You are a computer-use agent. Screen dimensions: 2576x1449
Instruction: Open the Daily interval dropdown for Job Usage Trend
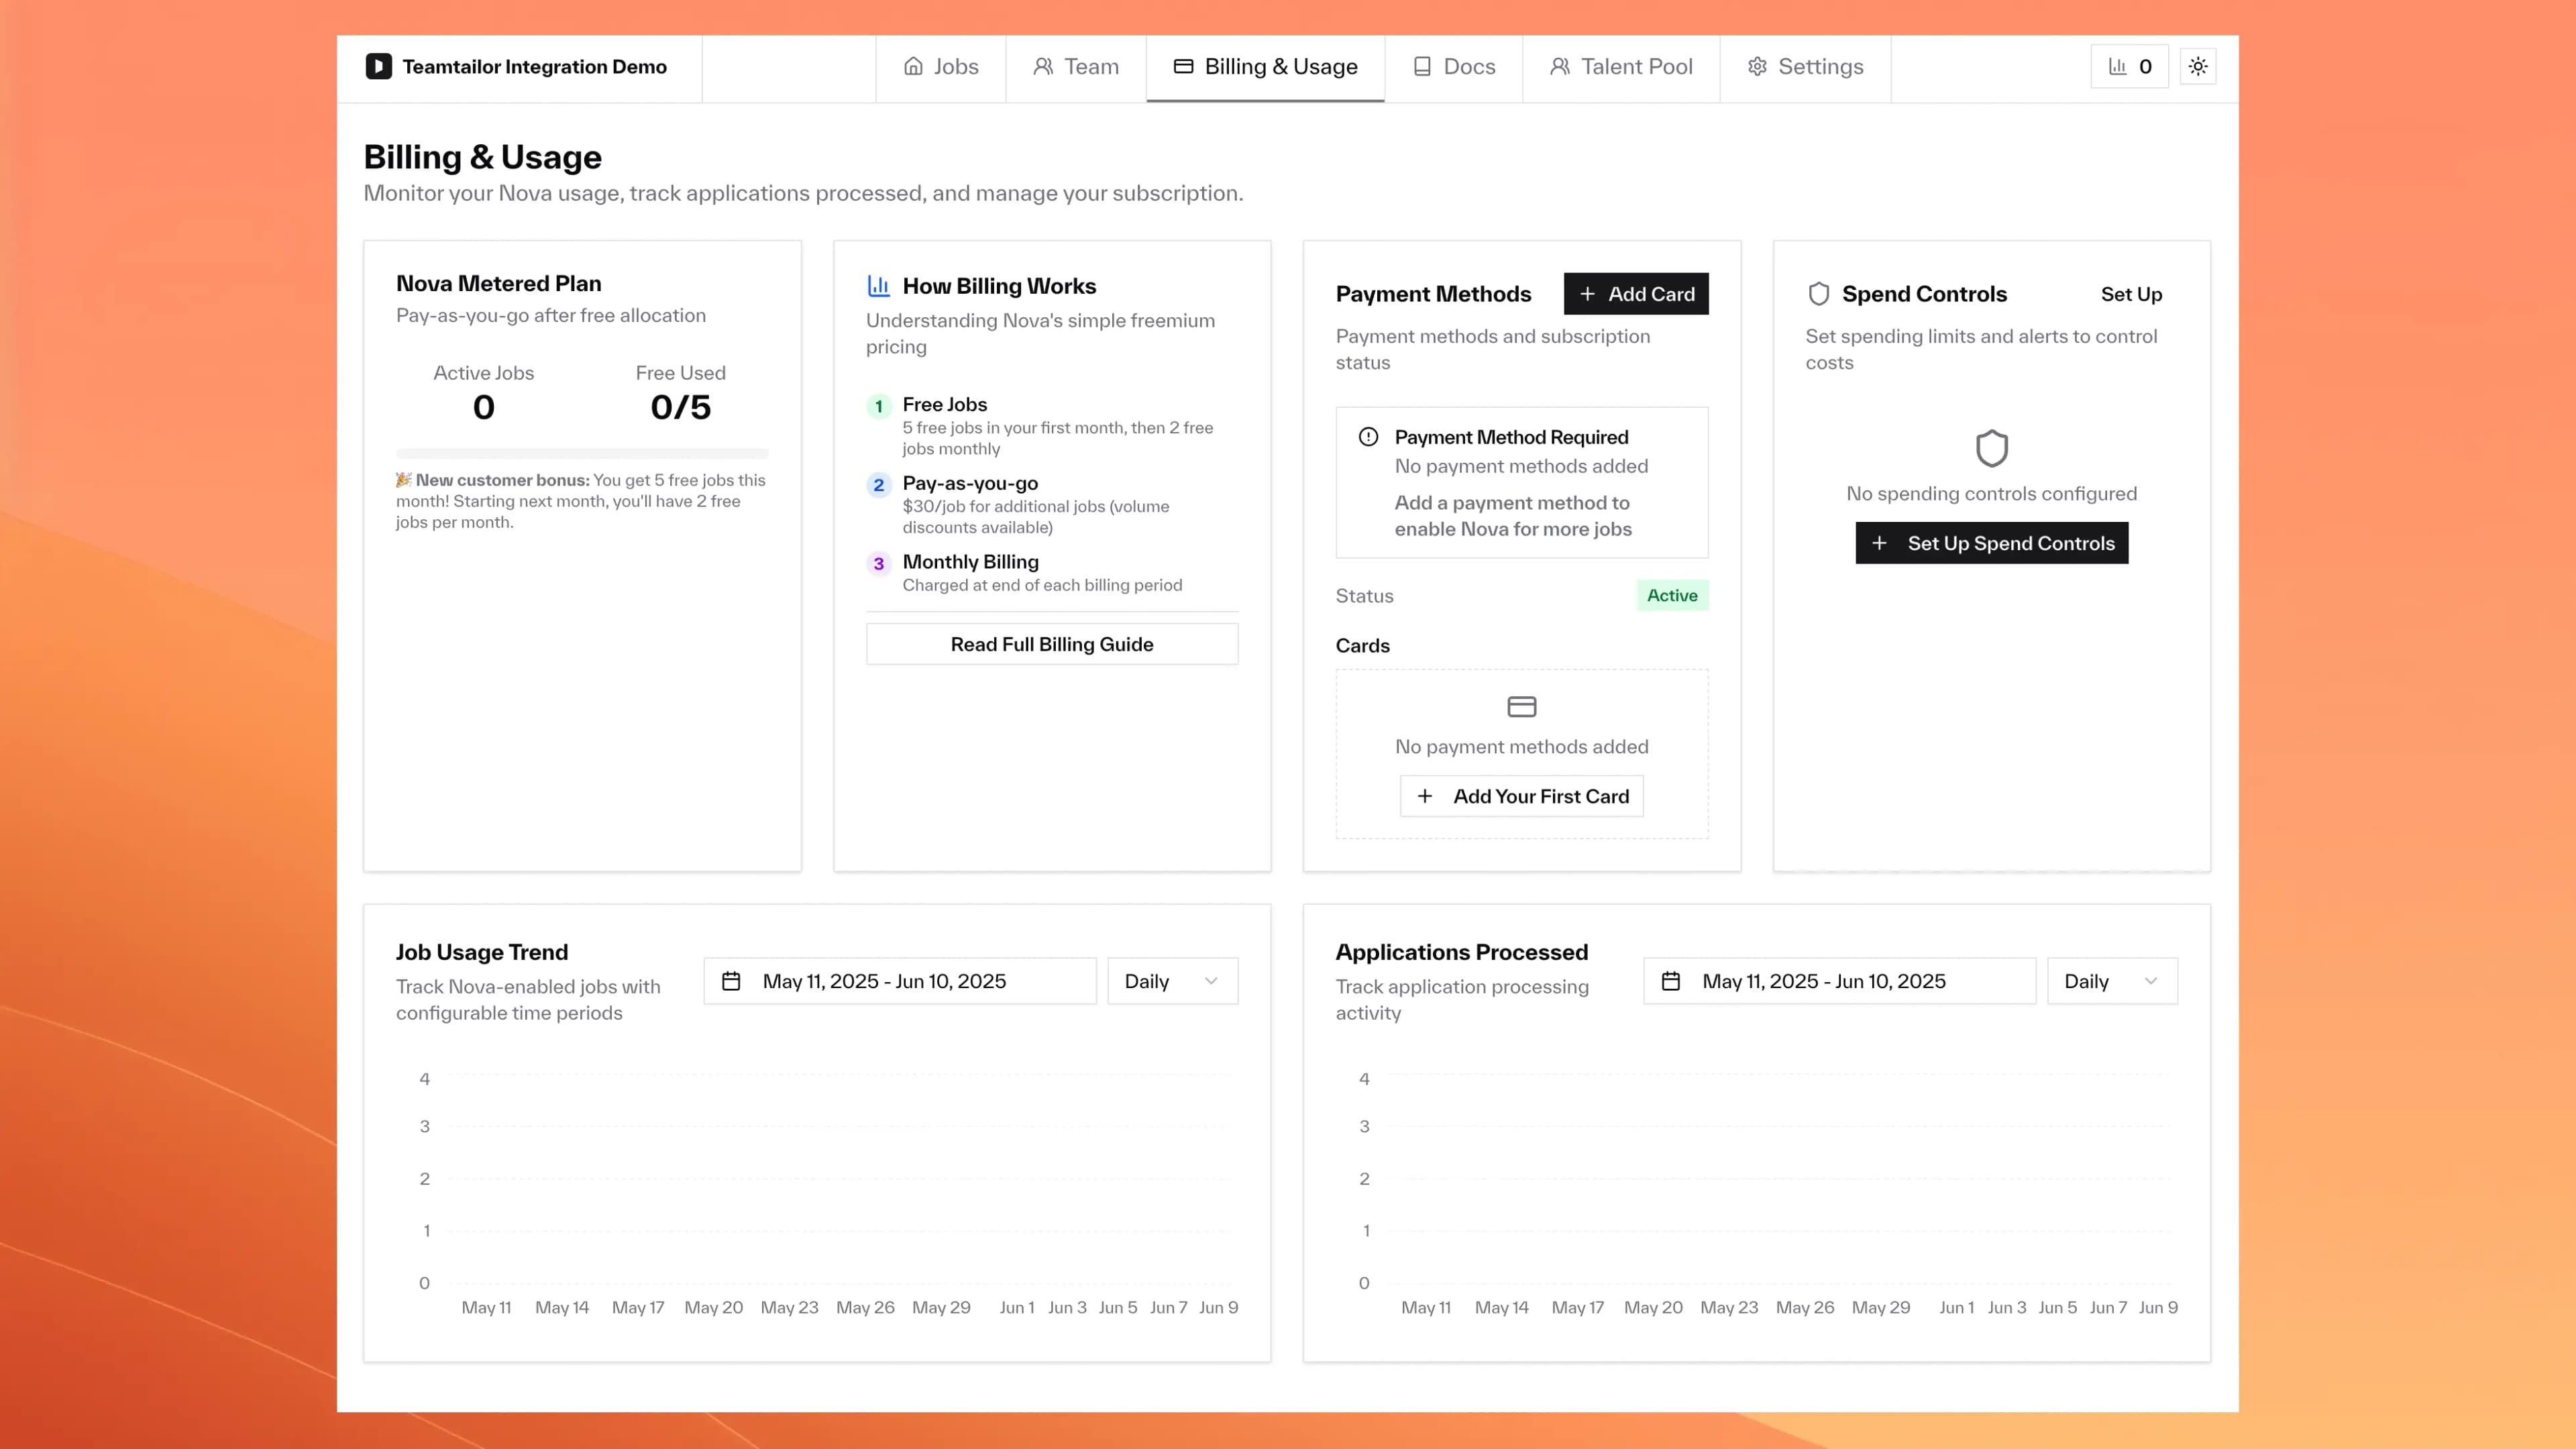pos(1171,981)
